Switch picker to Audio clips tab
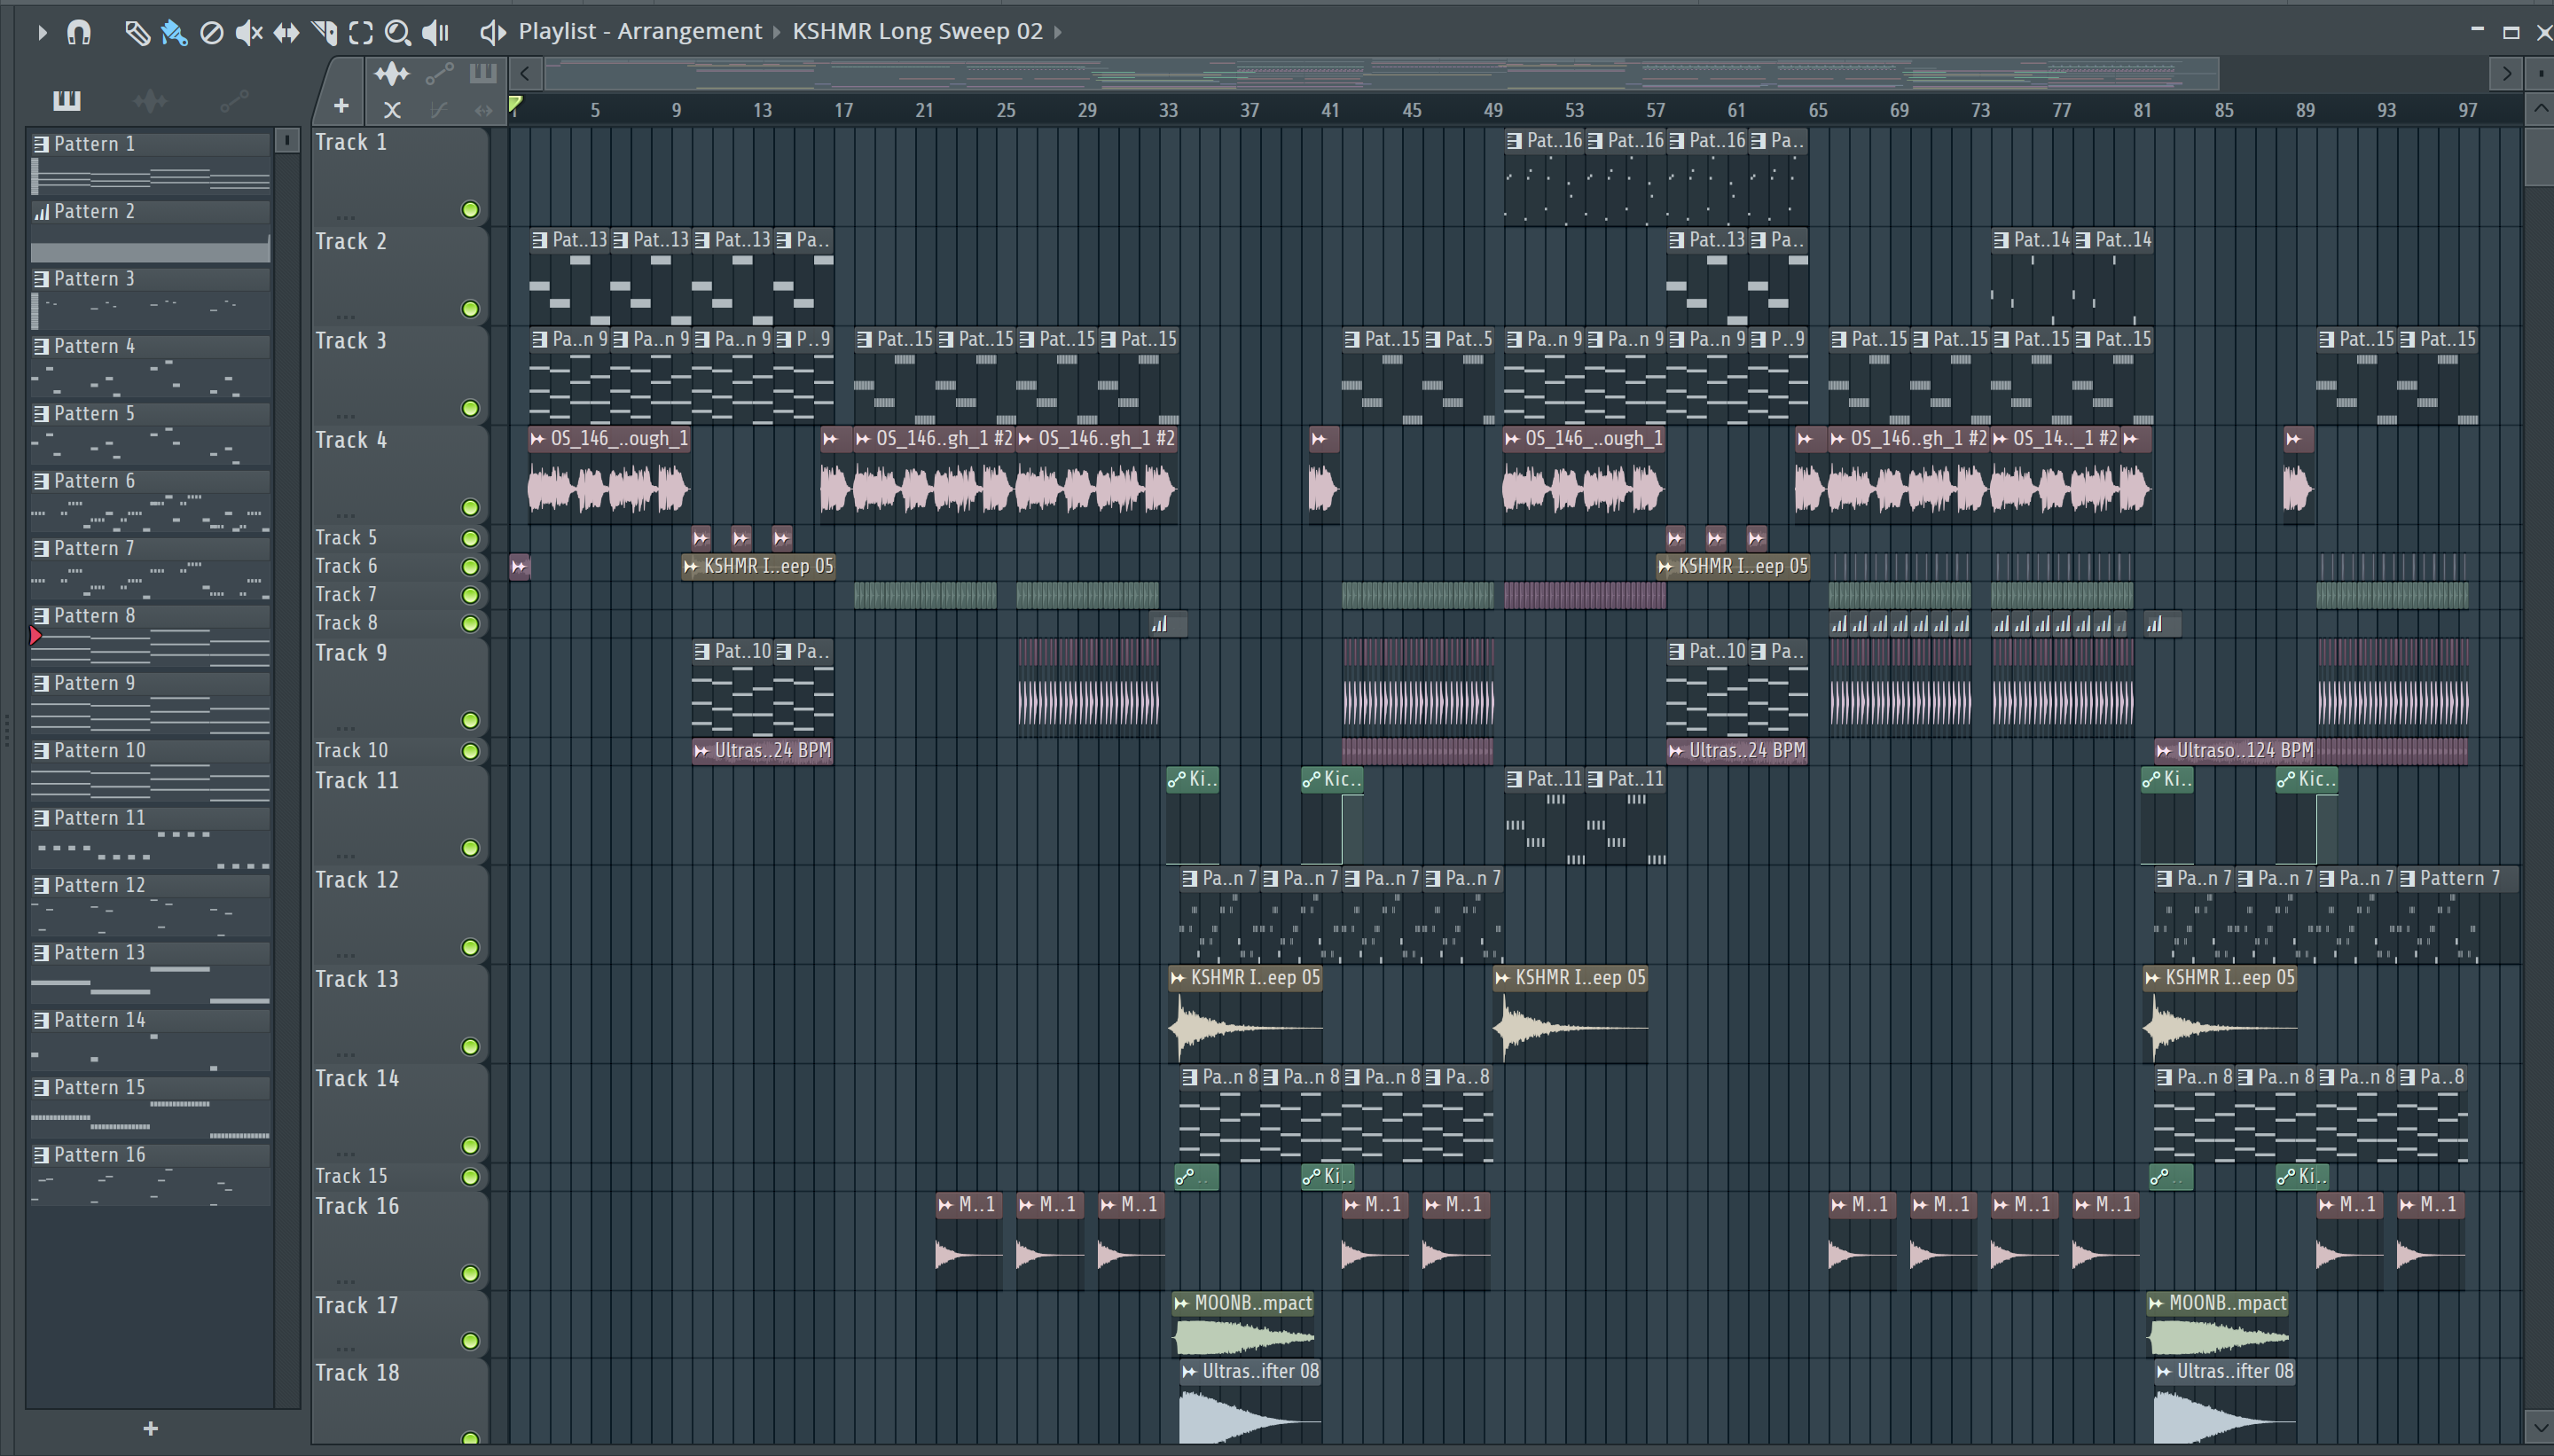Viewport: 2554px width, 1456px height. [150, 100]
